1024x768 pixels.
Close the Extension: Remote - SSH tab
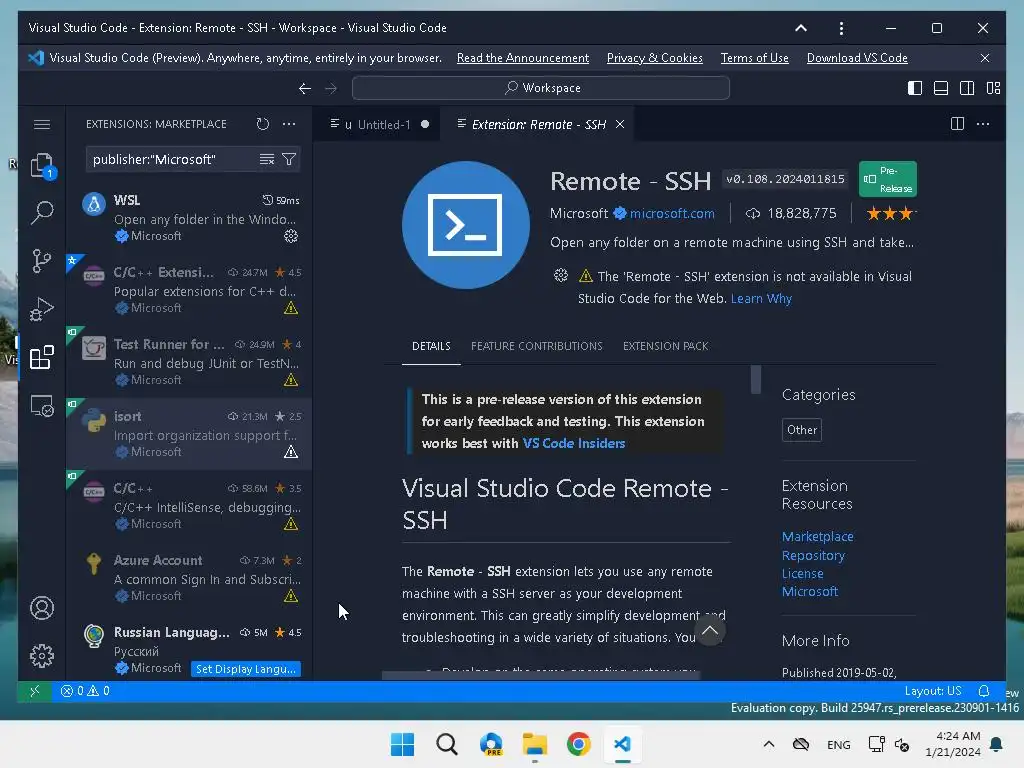click(620, 124)
